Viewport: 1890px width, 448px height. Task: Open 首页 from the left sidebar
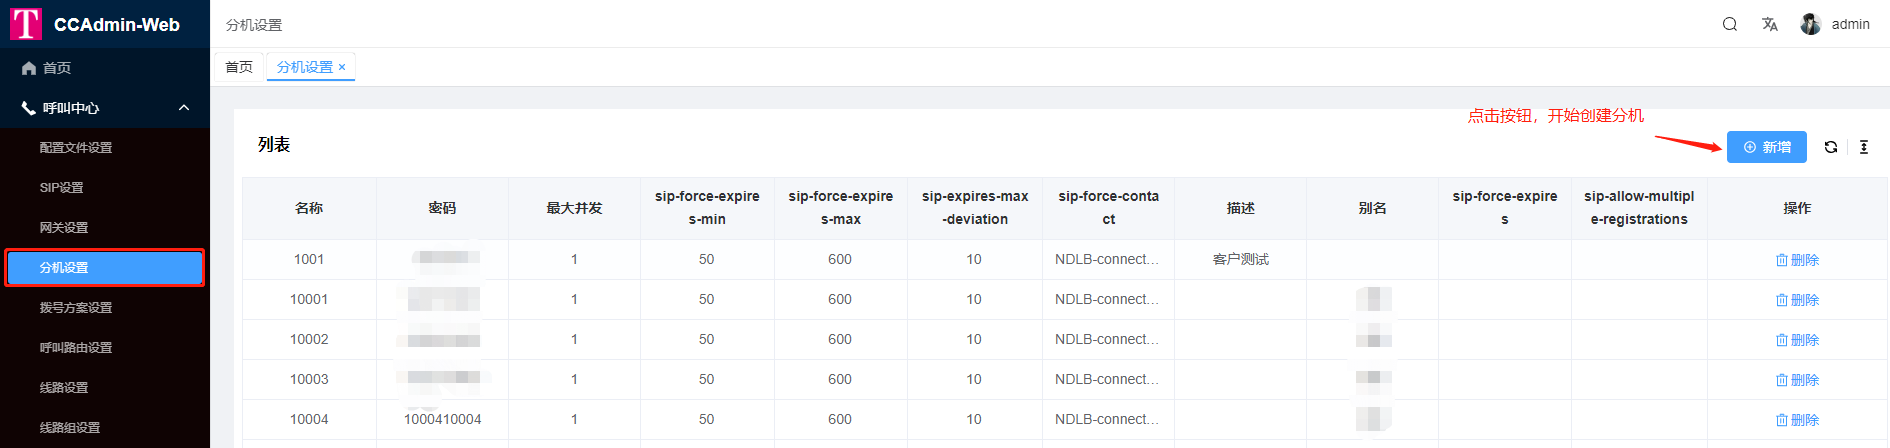click(x=57, y=68)
